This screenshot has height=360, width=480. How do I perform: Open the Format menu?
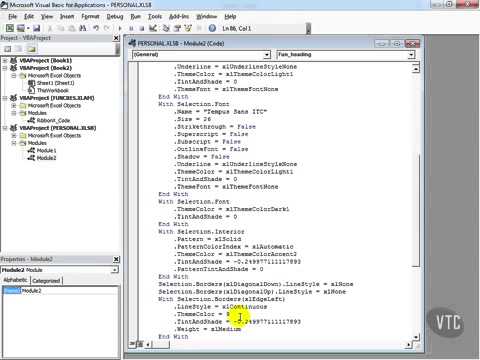point(90,16)
